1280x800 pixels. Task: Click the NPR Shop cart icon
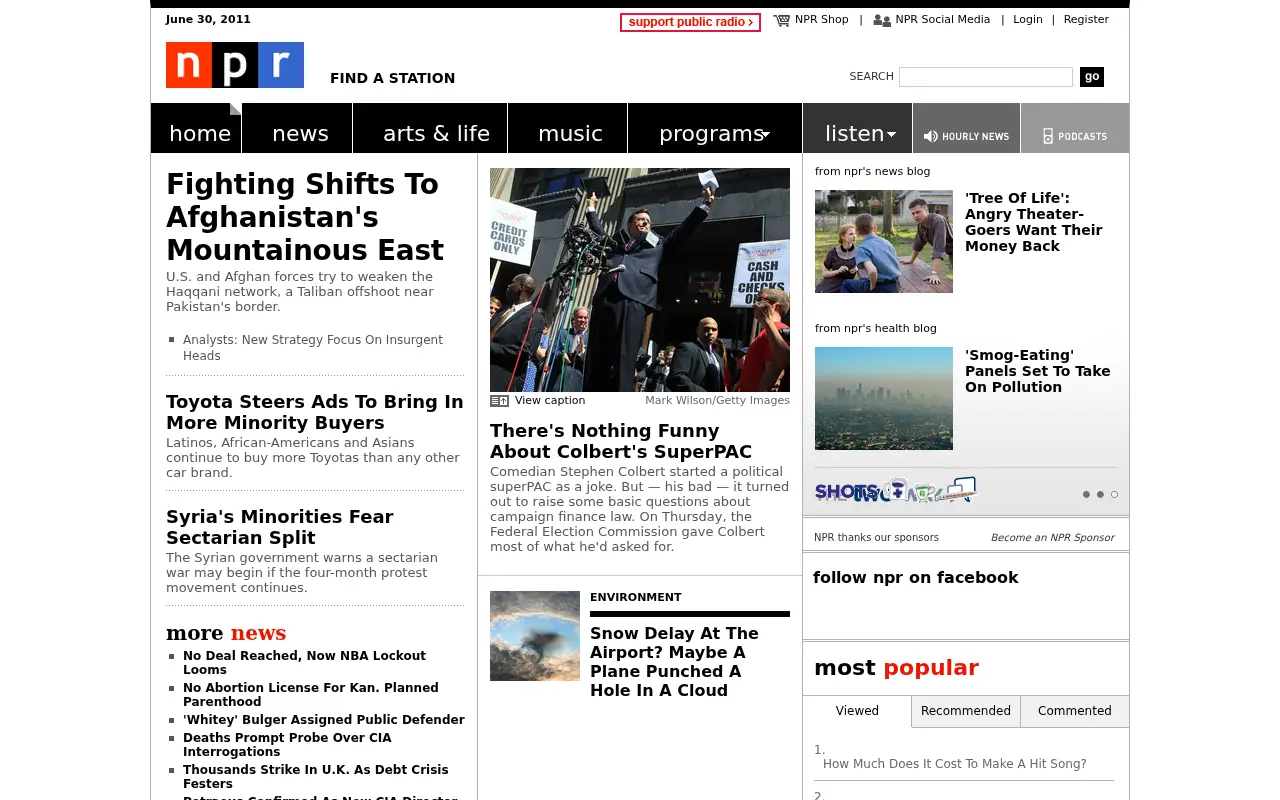coord(781,20)
